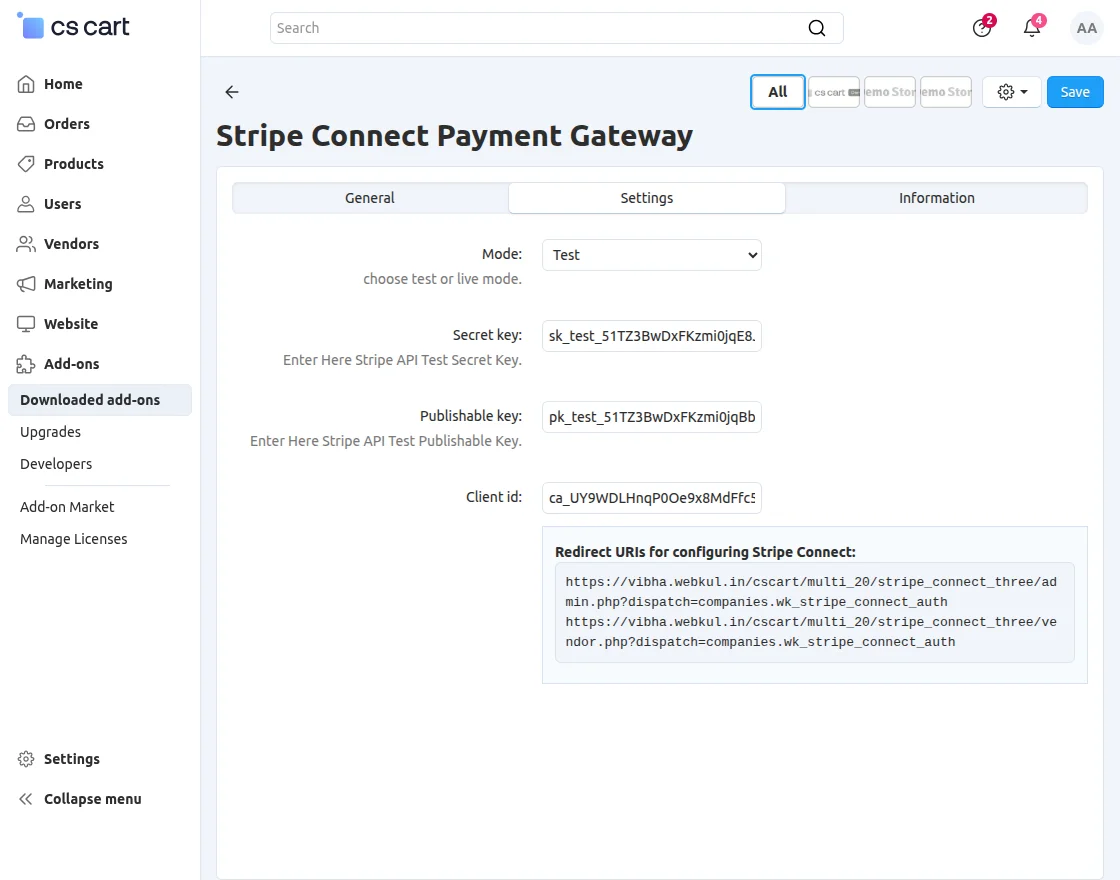1120x880 pixels.
Task: Click the CS-Cart logo
Action: [73, 26]
